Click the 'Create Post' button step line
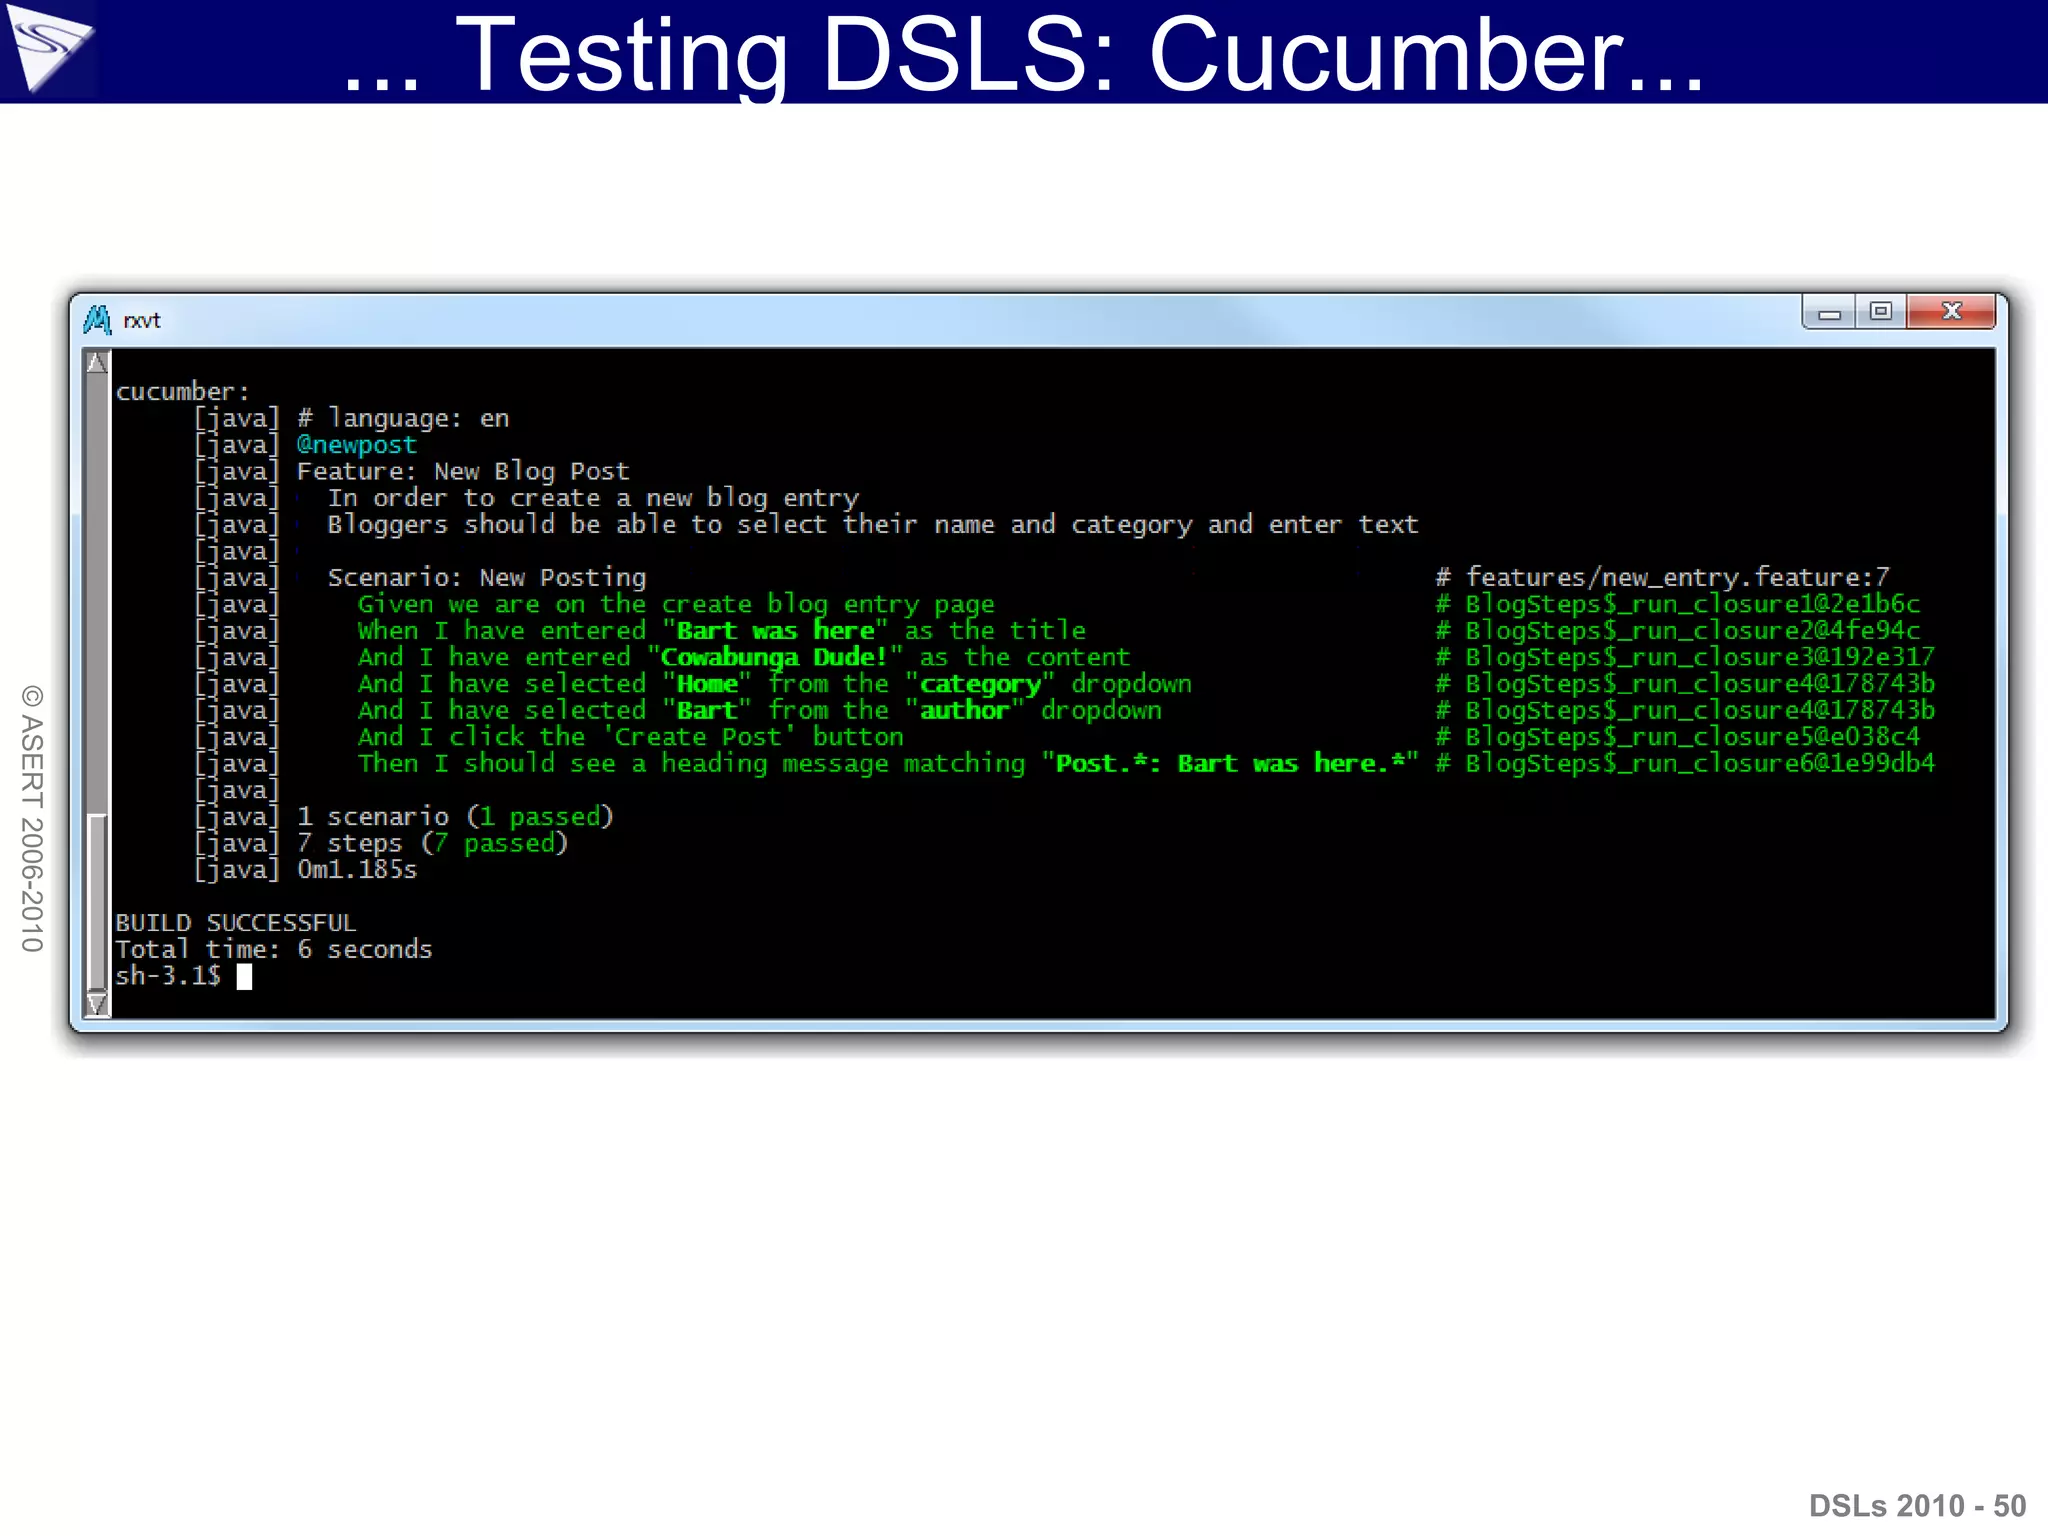The width and height of the screenshot is (2048, 1536). coord(630,737)
